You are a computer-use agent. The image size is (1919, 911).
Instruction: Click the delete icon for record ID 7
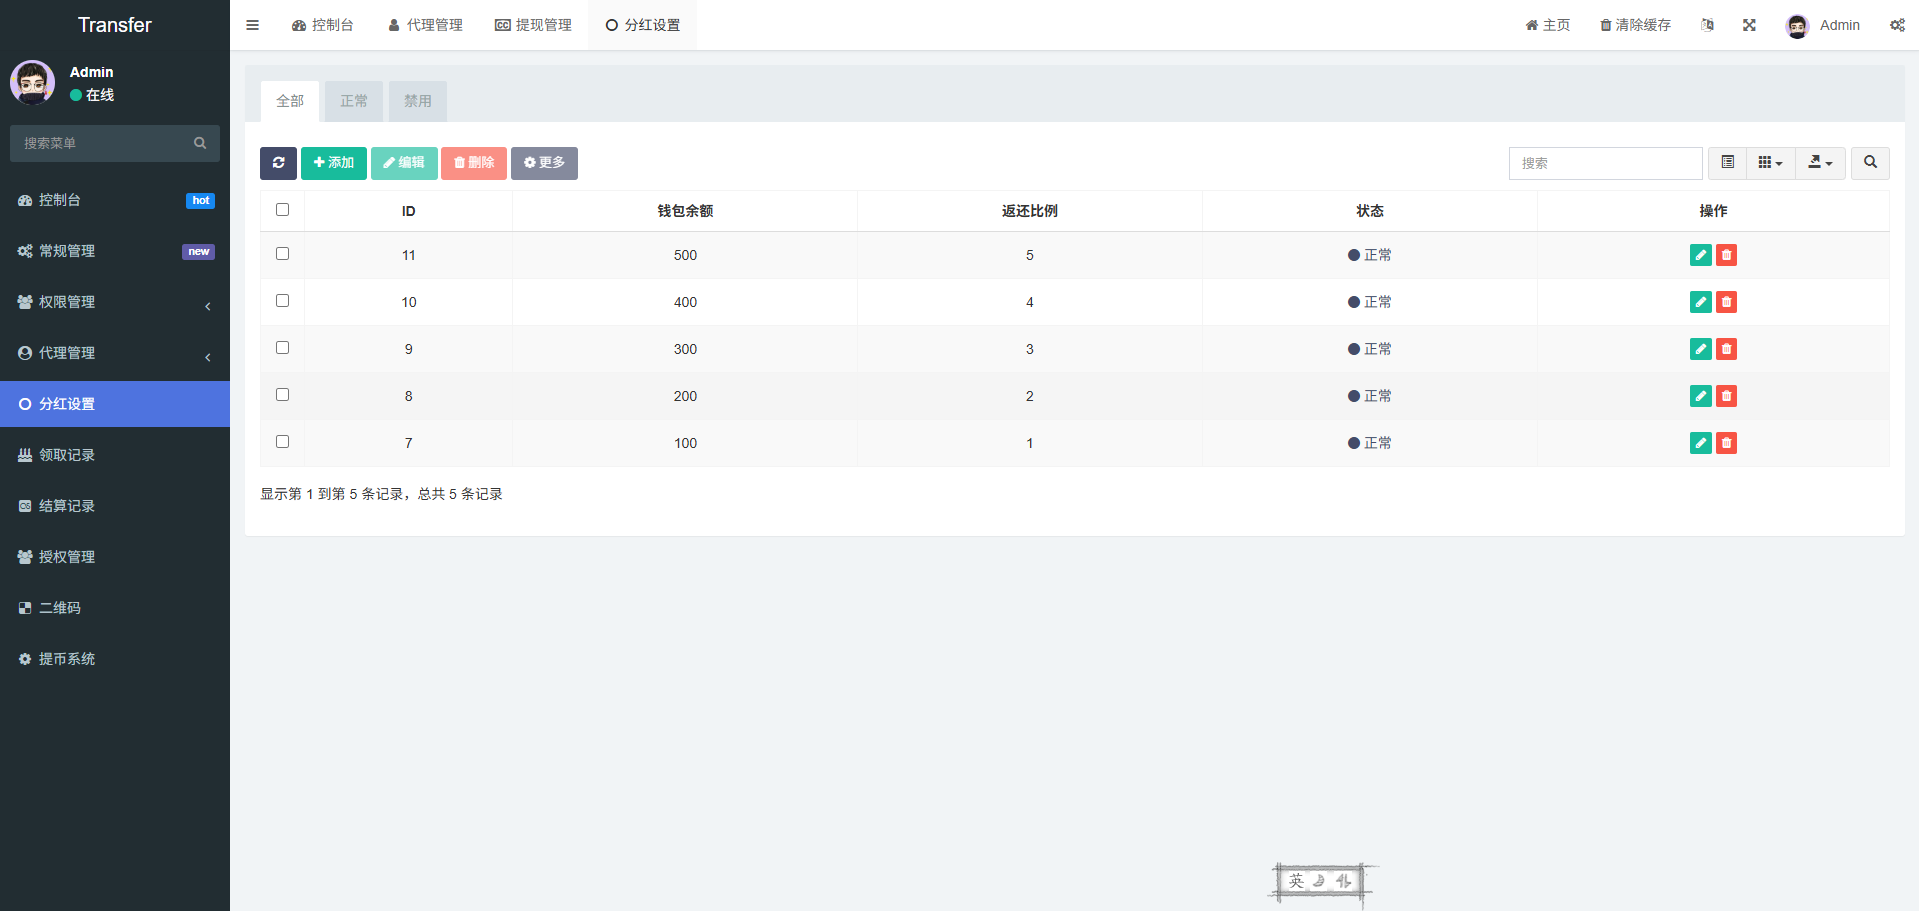click(1725, 443)
